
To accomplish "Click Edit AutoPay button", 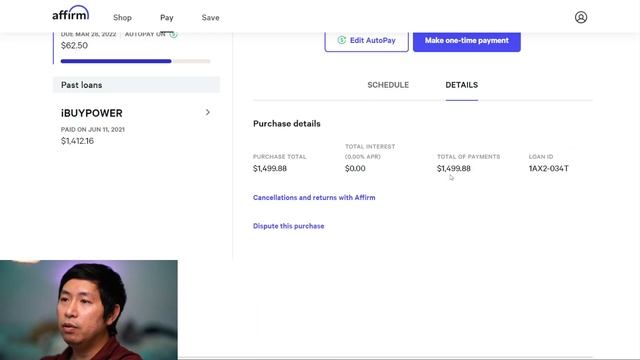I will coord(367,41).
